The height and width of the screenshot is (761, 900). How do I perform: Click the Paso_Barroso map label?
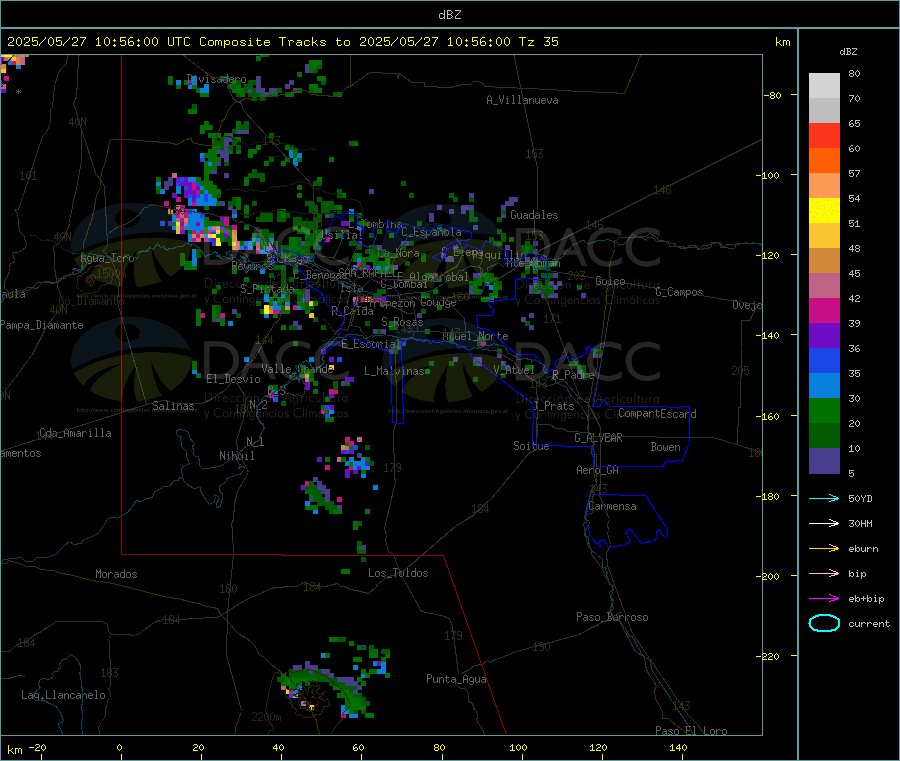[x=612, y=618]
